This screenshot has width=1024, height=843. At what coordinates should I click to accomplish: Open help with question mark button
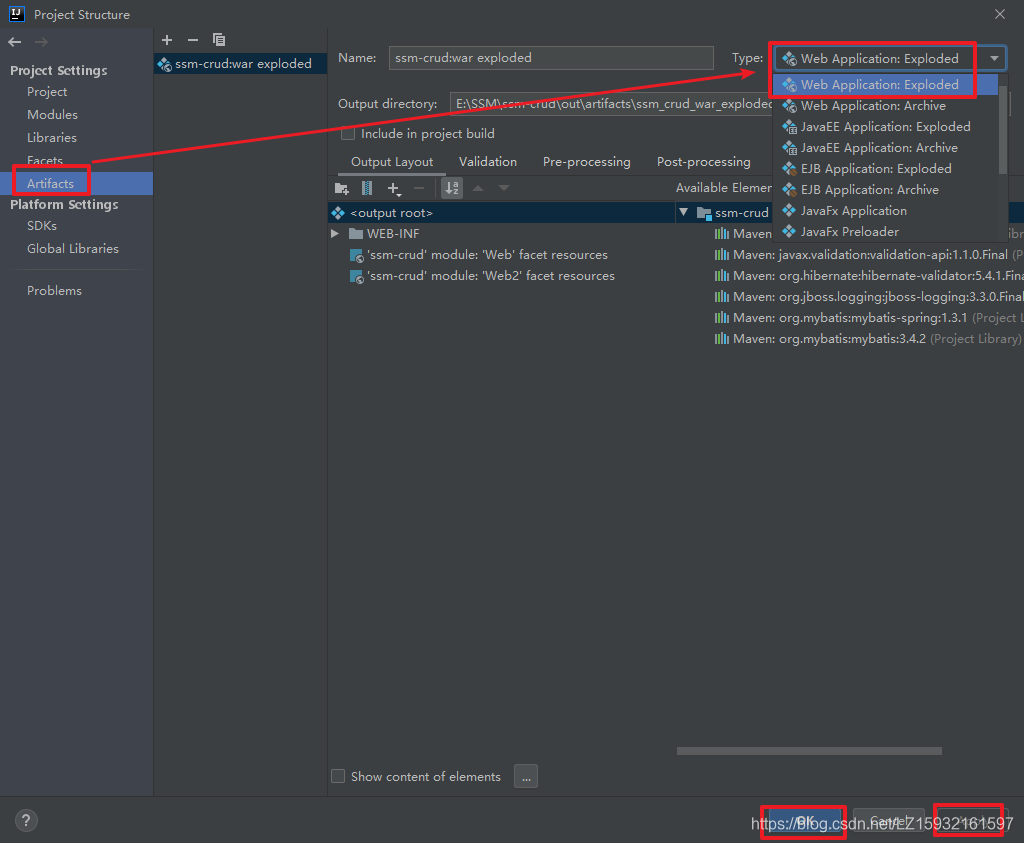point(26,820)
